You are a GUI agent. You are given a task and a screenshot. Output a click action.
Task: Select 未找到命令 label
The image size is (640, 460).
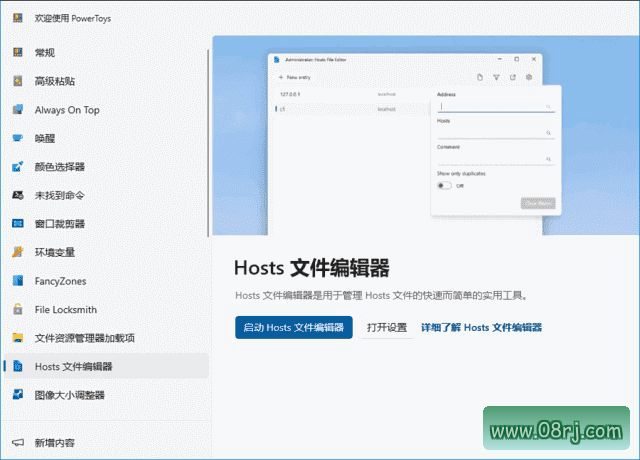(x=60, y=195)
